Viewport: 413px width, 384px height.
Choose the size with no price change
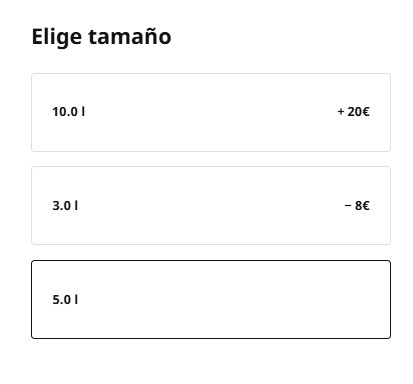[x=211, y=299]
